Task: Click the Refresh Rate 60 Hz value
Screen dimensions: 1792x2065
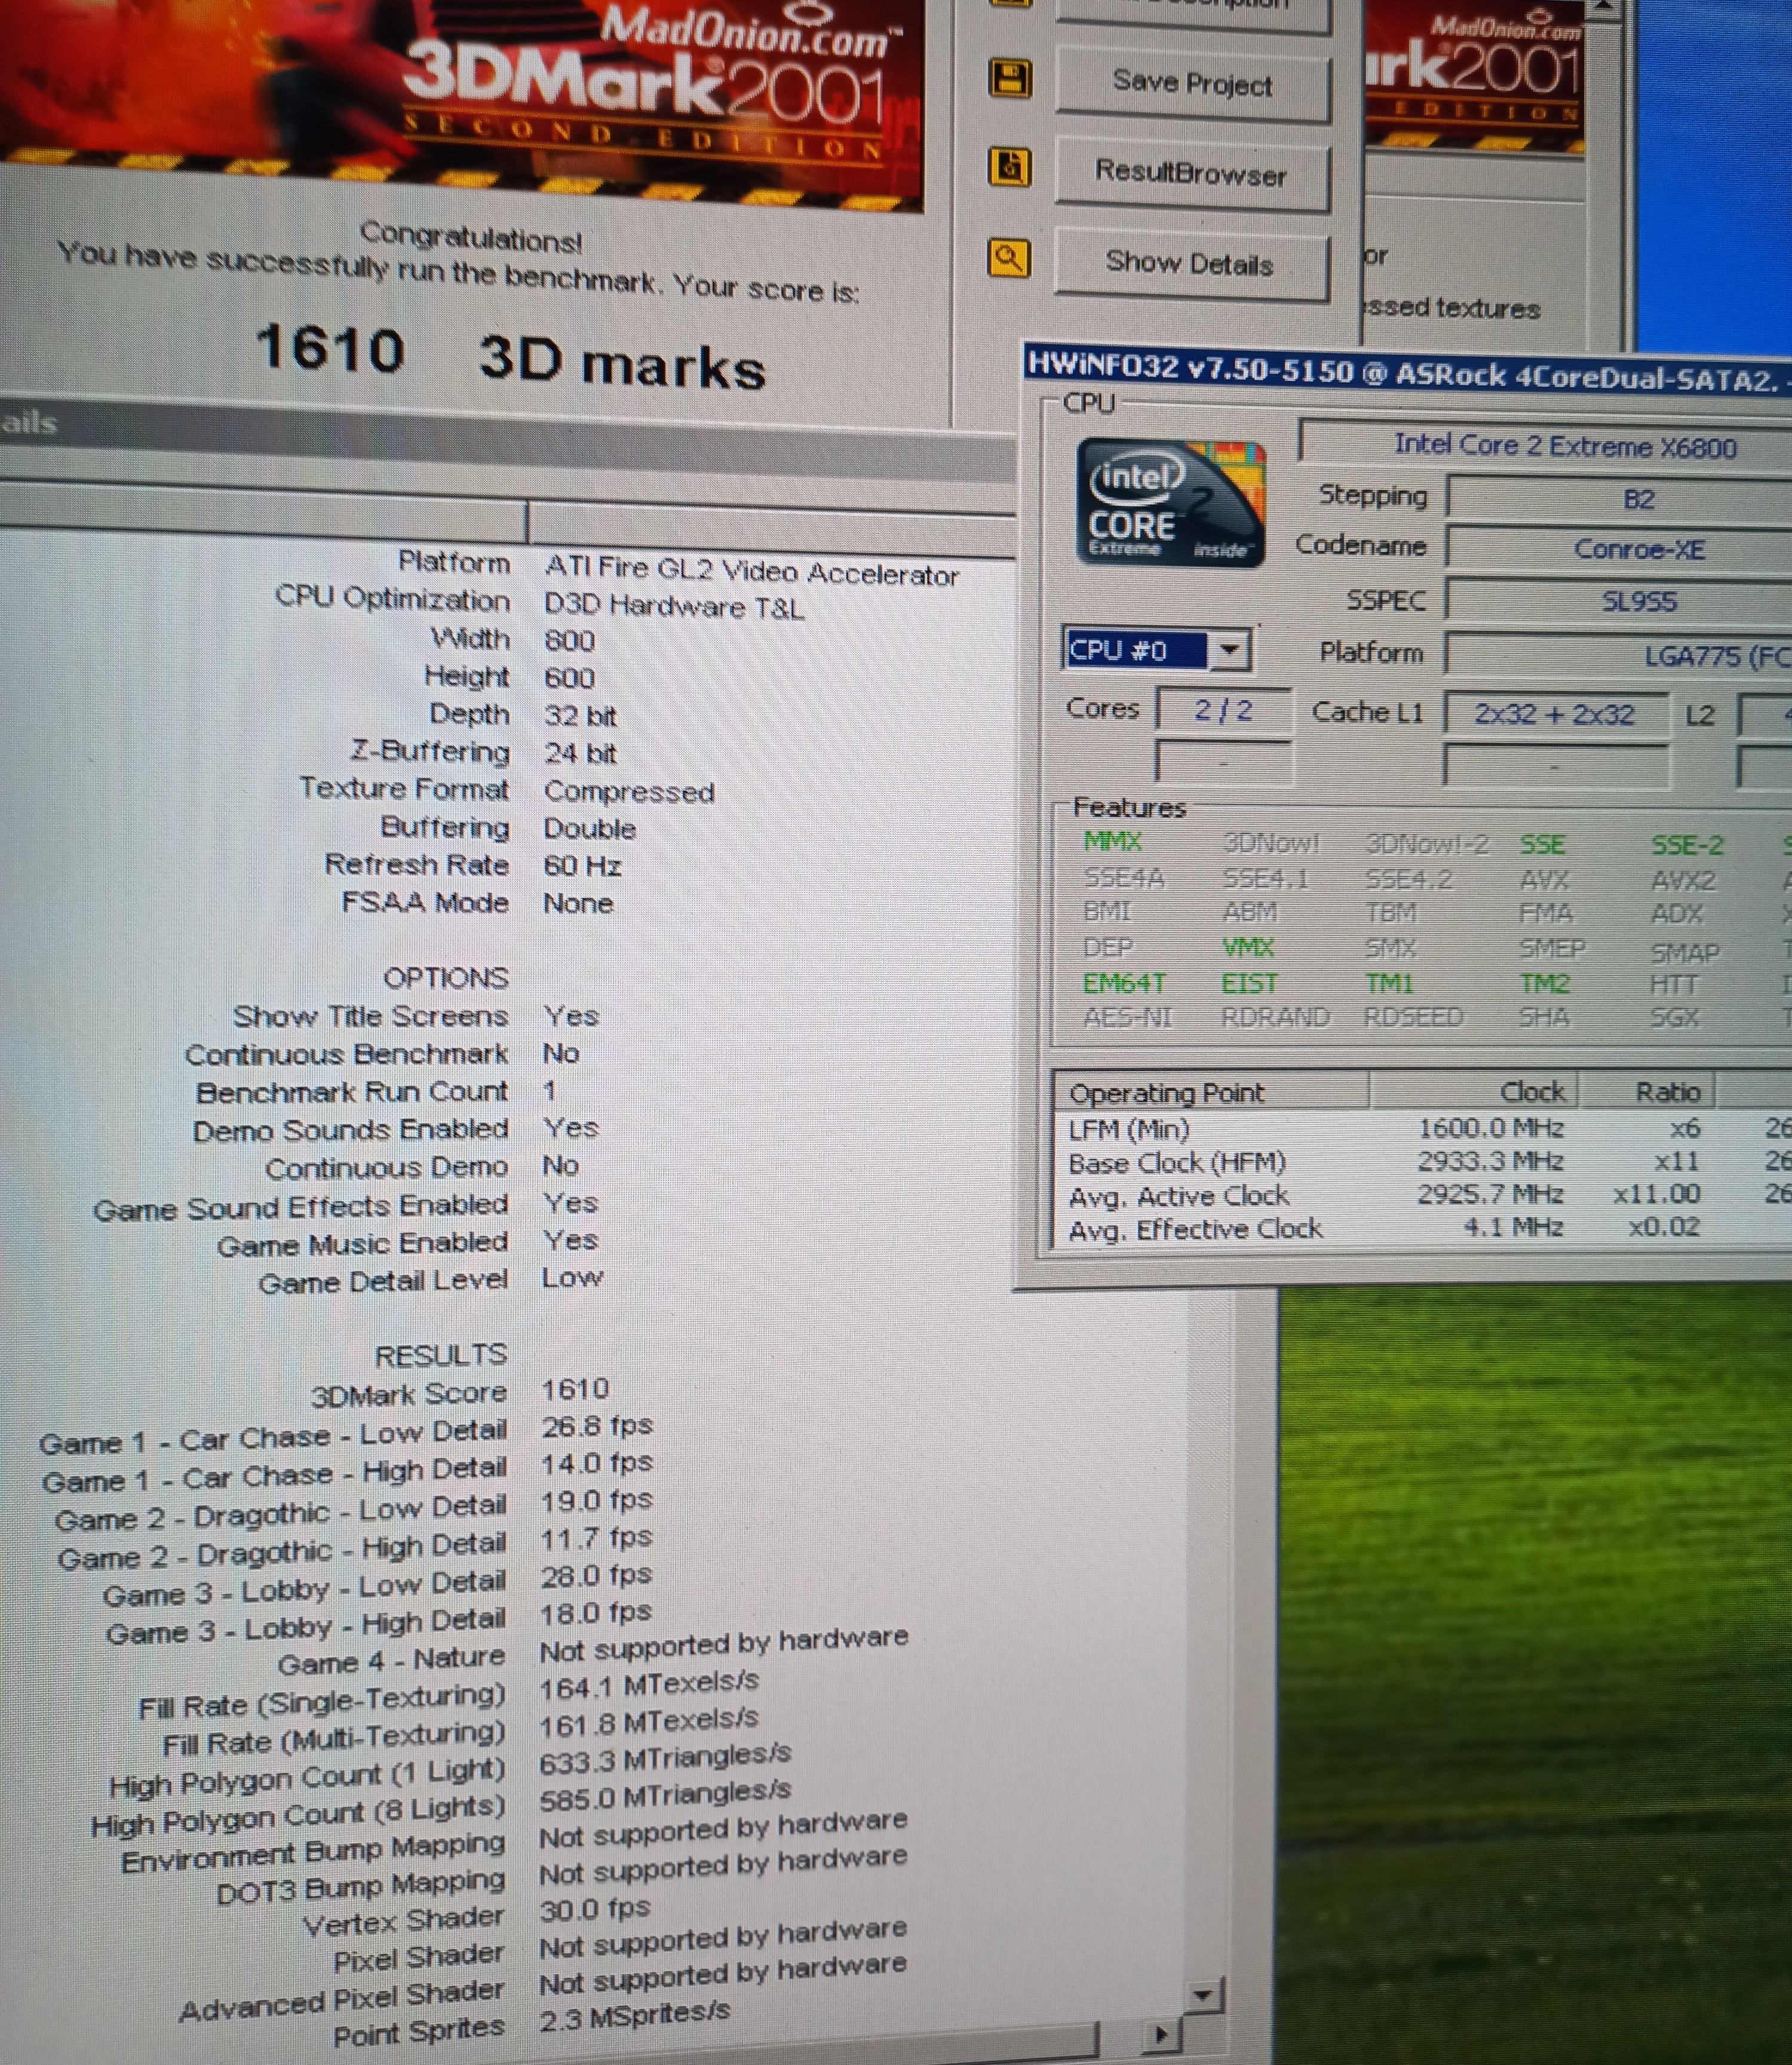Action: (582, 865)
